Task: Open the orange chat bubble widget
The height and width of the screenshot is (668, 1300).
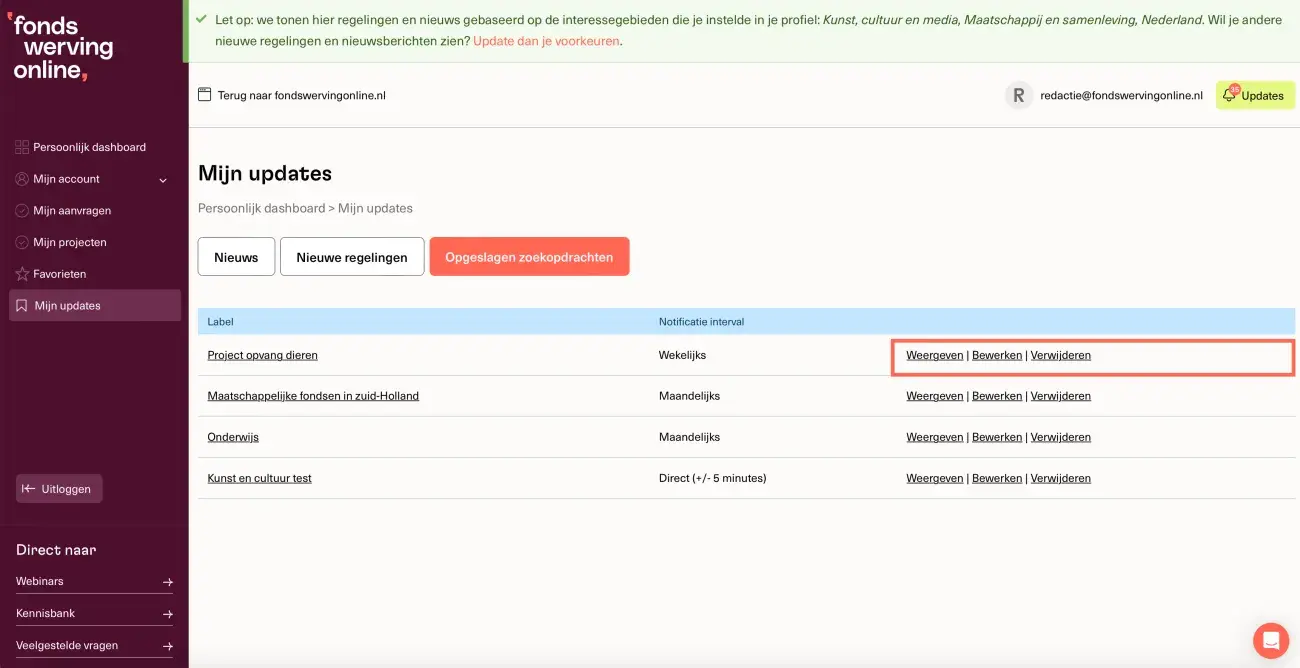Action: click(1271, 640)
